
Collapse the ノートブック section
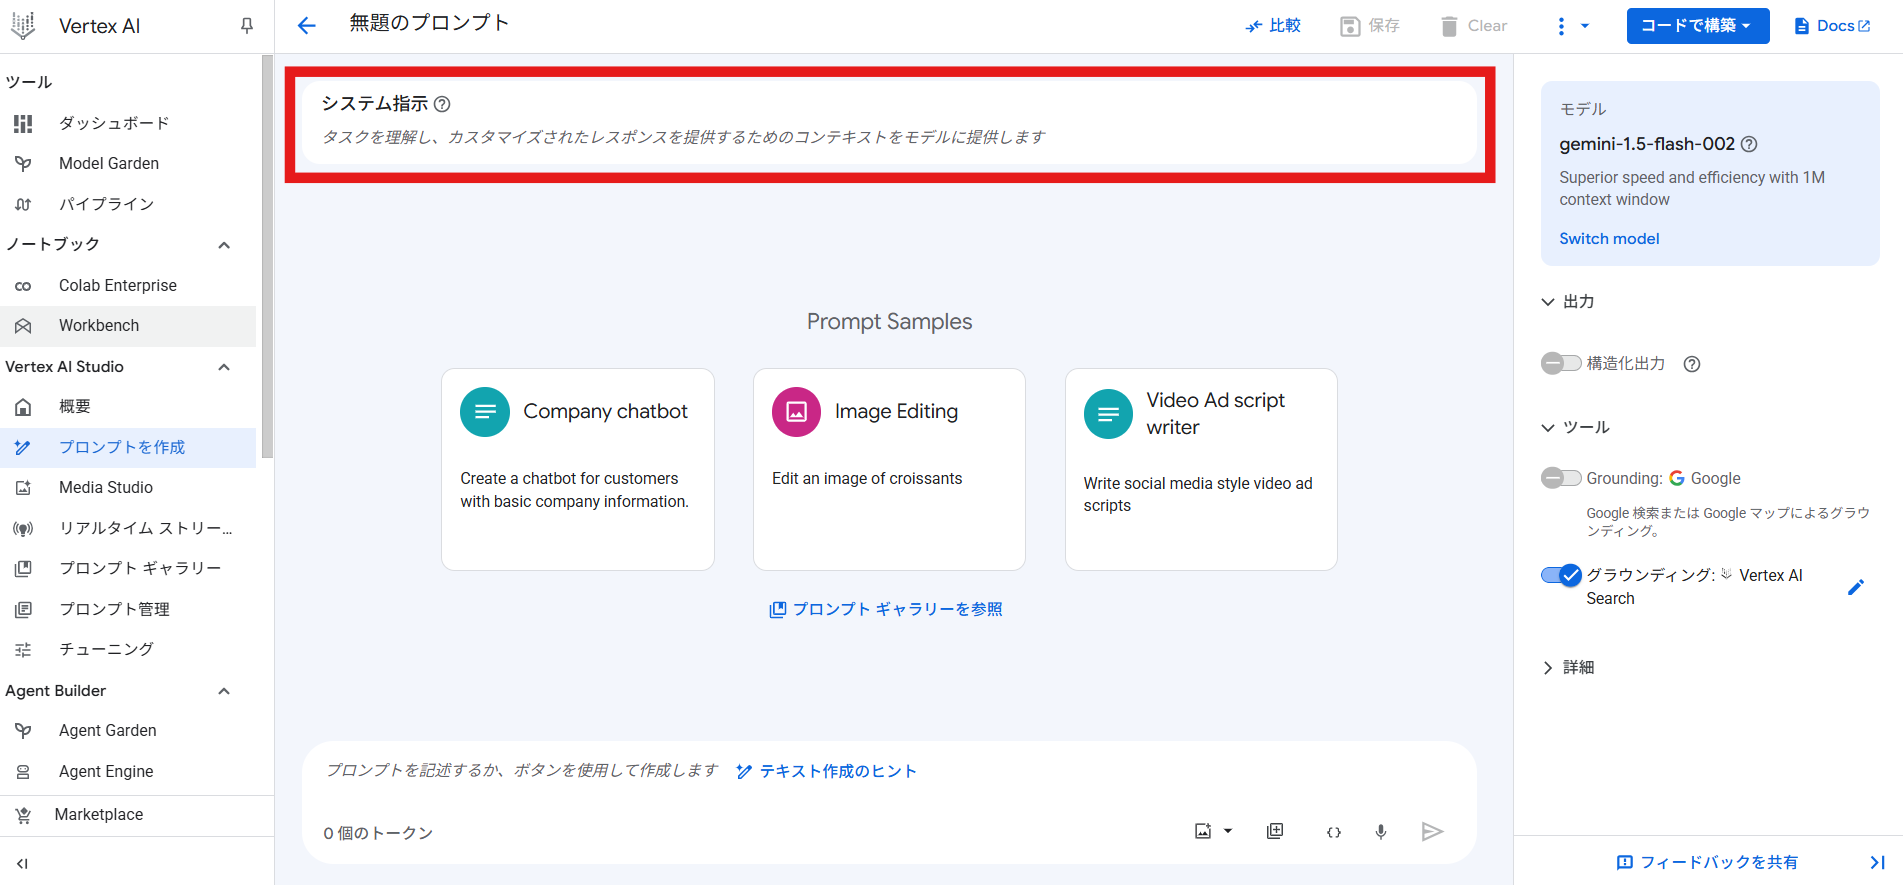pos(224,245)
